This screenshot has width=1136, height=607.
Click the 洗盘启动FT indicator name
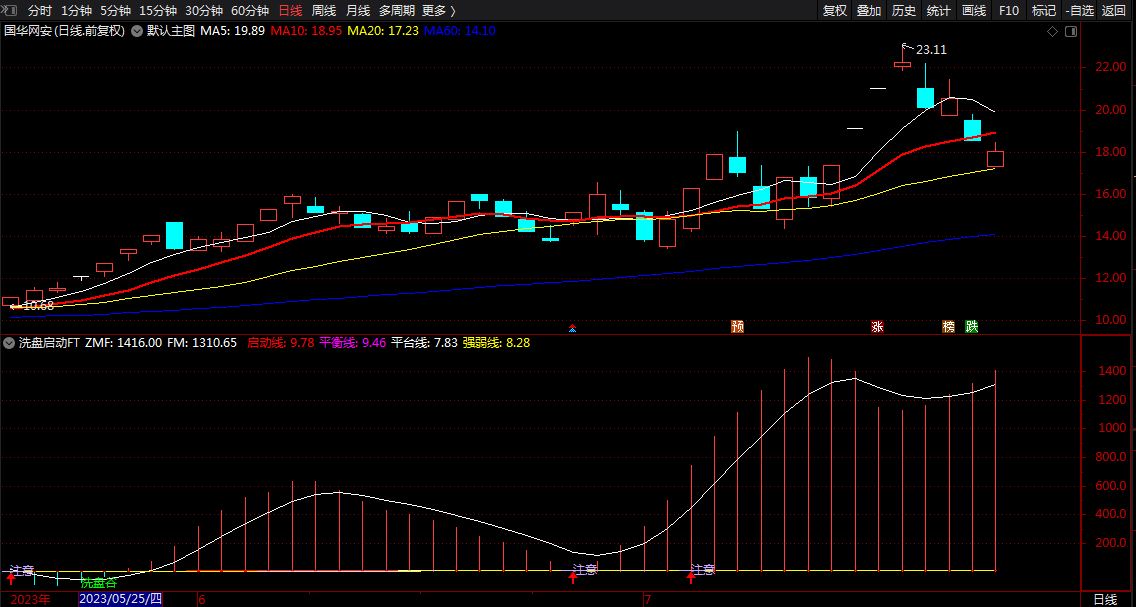click(x=49, y=343)
